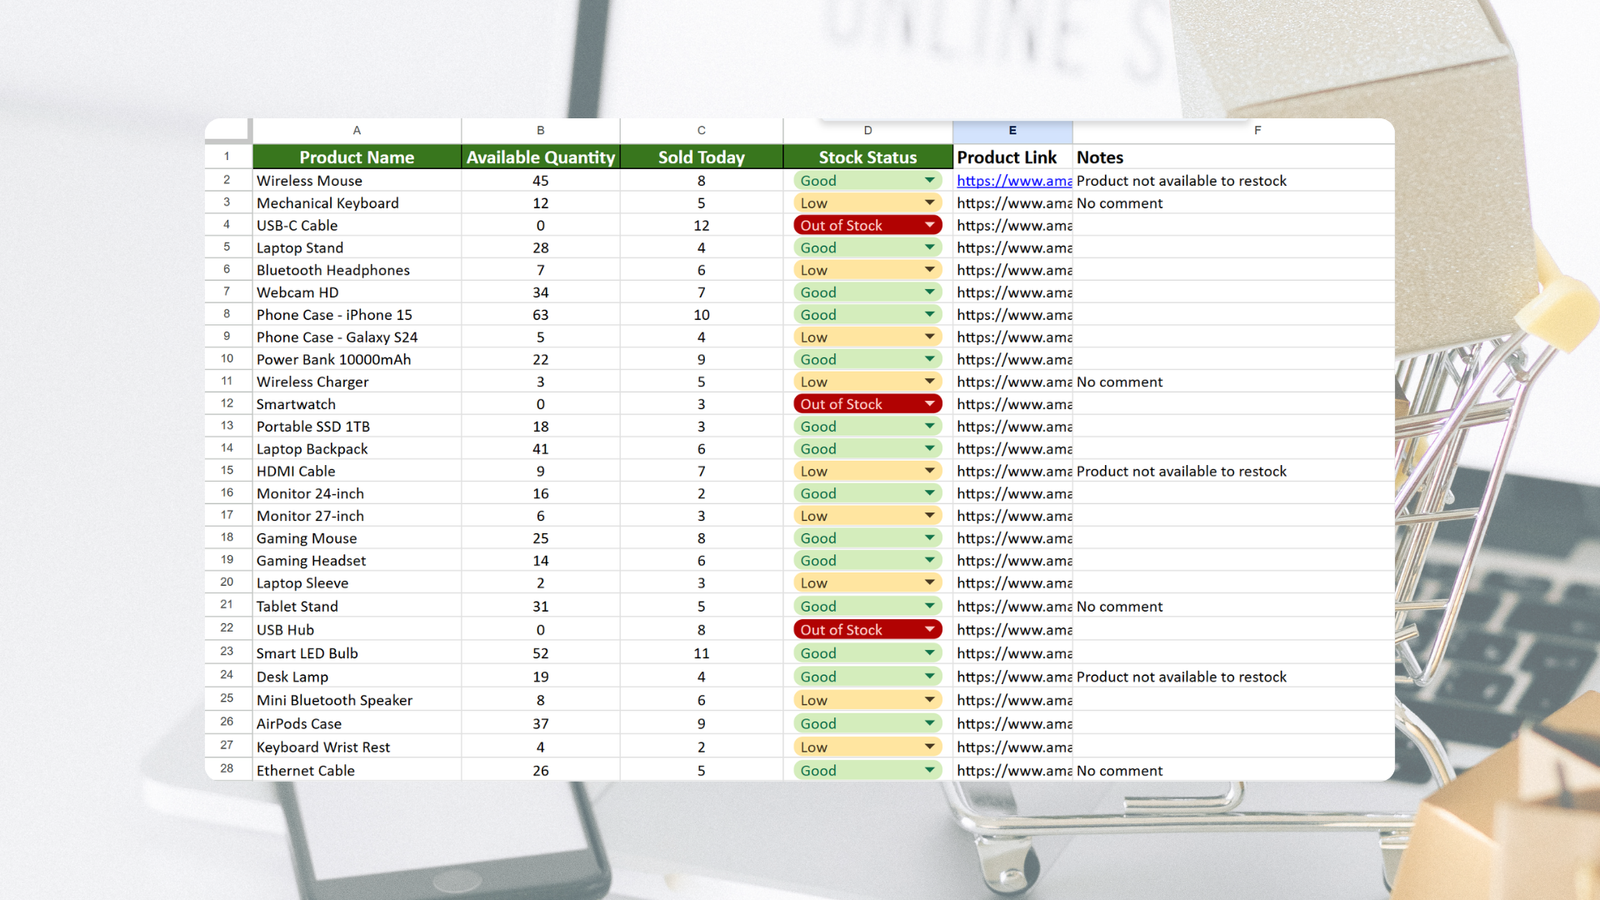Open the Wireless Mouse product link
Viewport: 1600px width, 900px height.
point(1014,181)
